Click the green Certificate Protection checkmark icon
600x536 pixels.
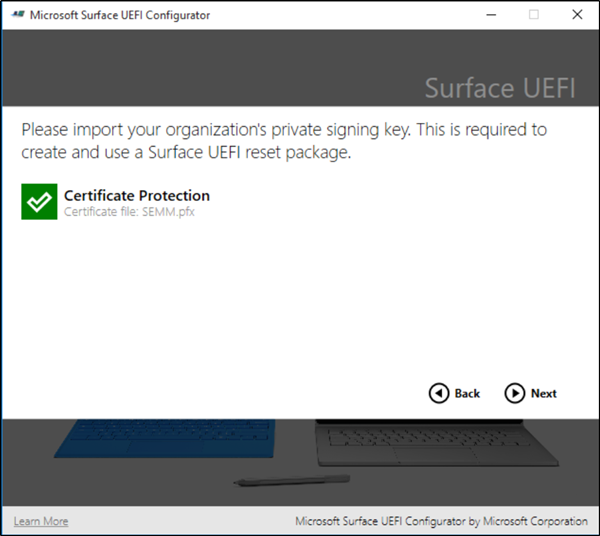click(39, 202)
